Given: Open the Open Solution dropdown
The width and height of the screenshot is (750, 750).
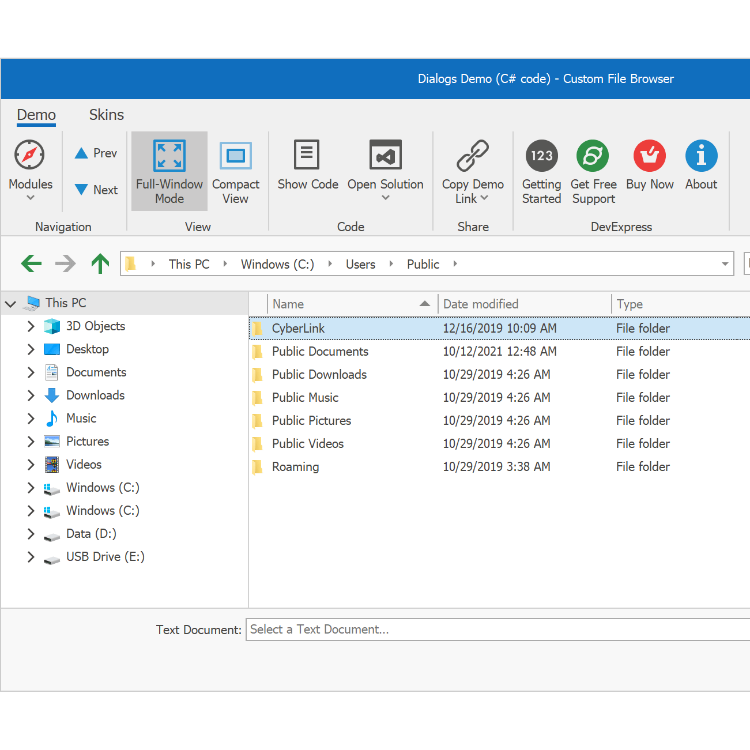Looking at the screenshot, I should [385, 198].
